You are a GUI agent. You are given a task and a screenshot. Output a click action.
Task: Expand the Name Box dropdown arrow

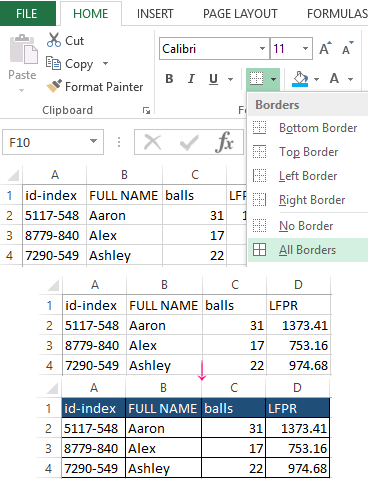pos(94,141)
